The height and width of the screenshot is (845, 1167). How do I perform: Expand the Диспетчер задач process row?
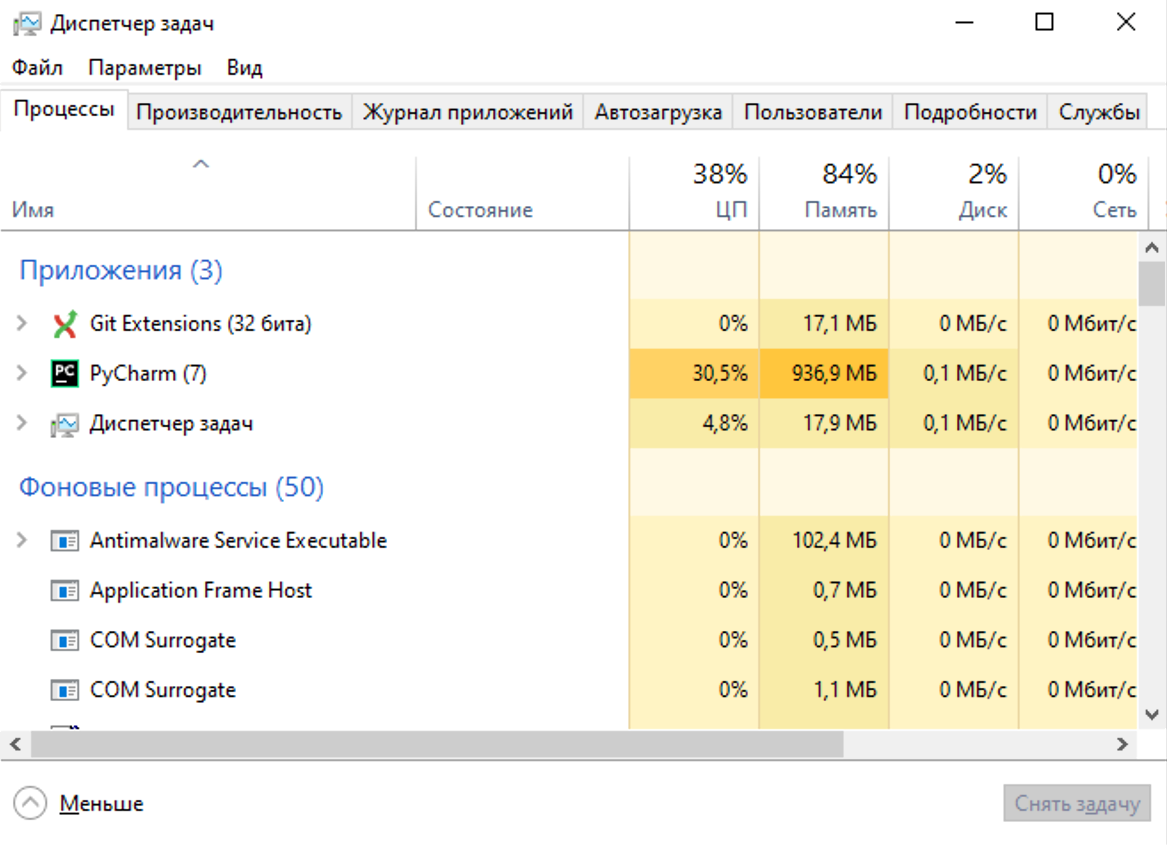[x=22, y=423]
